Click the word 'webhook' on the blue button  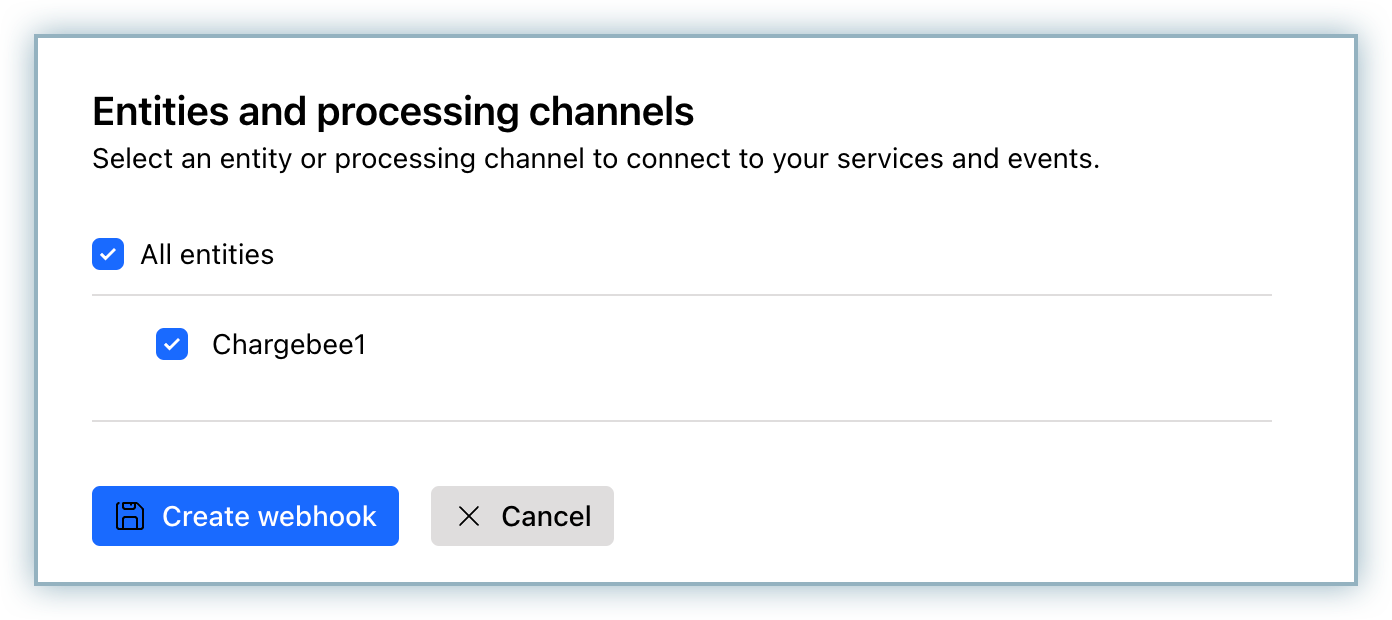click(x=317, y=516)
